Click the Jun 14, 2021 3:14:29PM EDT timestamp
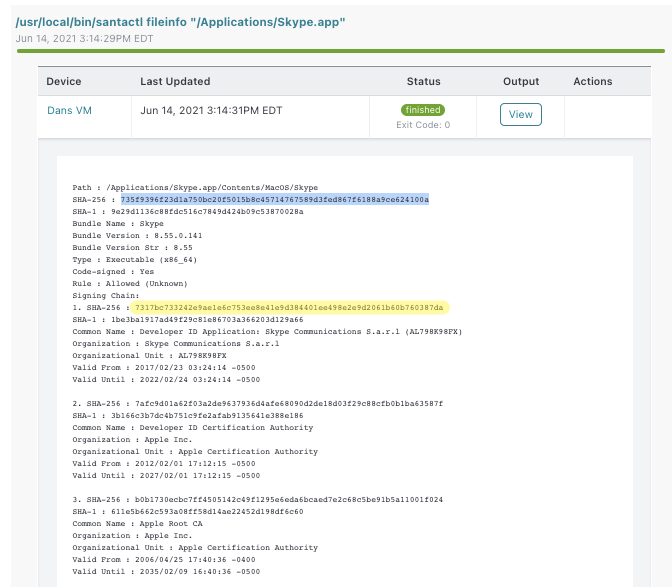 (84, 39)
